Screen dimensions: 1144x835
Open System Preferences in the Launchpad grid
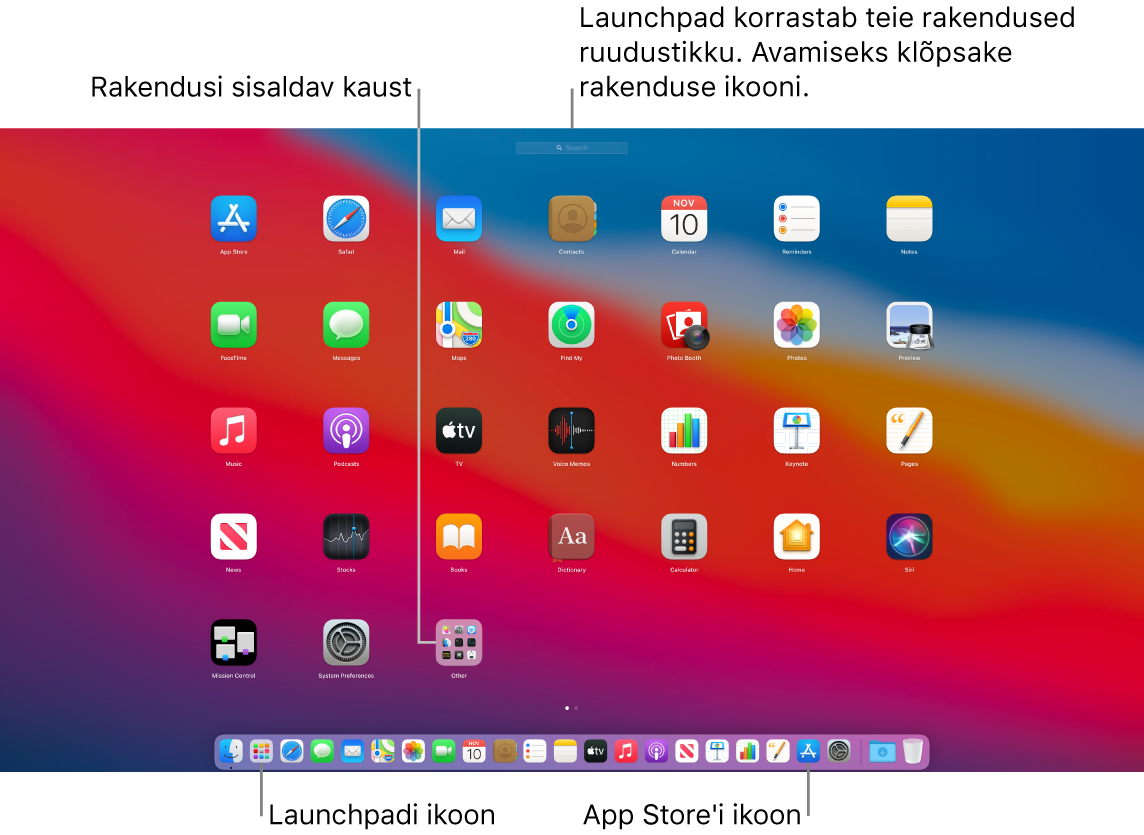pos(346,642)
